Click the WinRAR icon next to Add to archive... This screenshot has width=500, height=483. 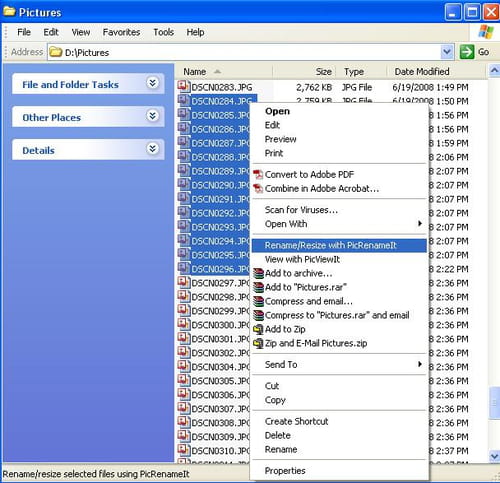[258, 273]
